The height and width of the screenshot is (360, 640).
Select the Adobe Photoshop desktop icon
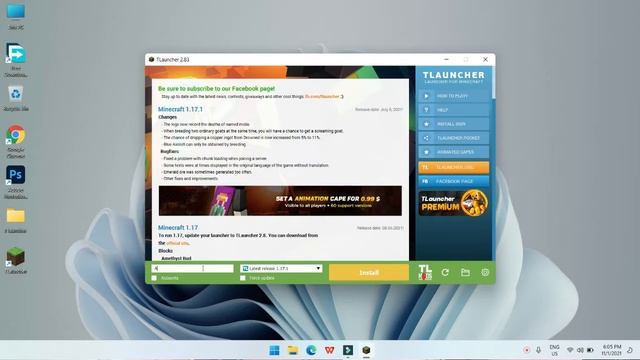click(x=16, y=182)
